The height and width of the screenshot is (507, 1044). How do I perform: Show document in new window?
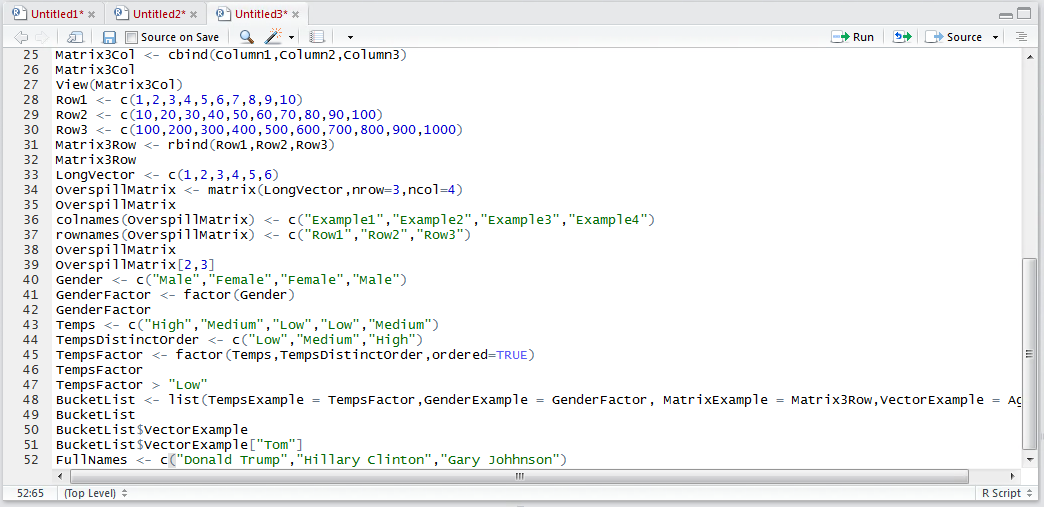(75, 37)
